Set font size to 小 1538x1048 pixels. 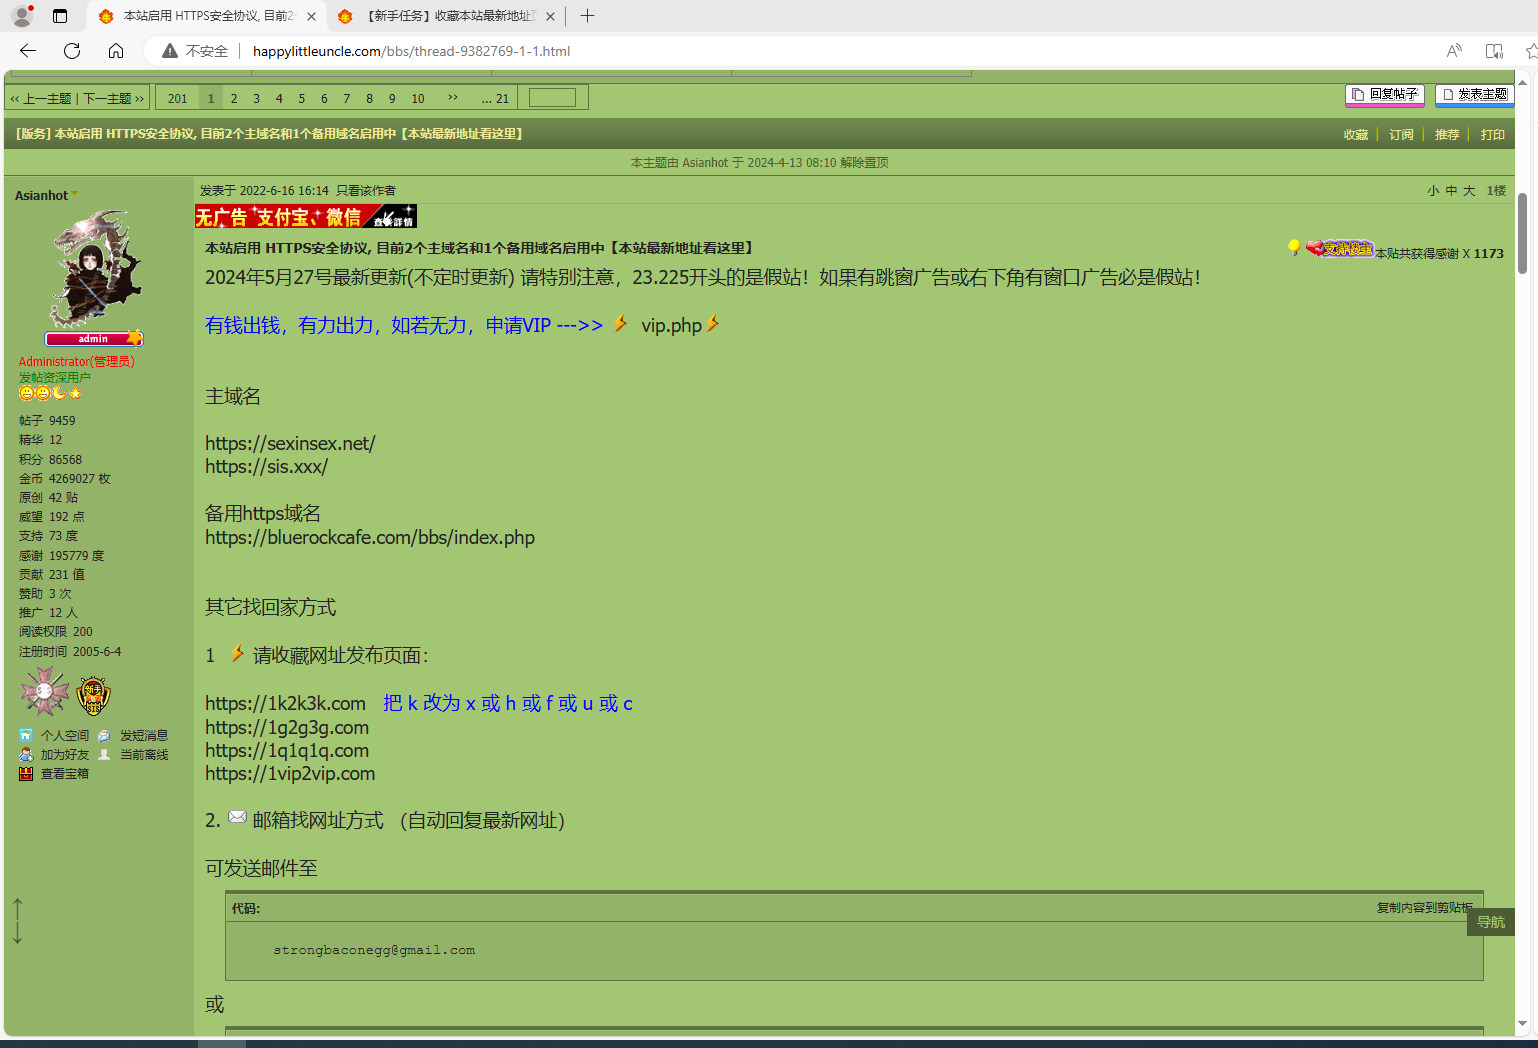(1433, 190)
